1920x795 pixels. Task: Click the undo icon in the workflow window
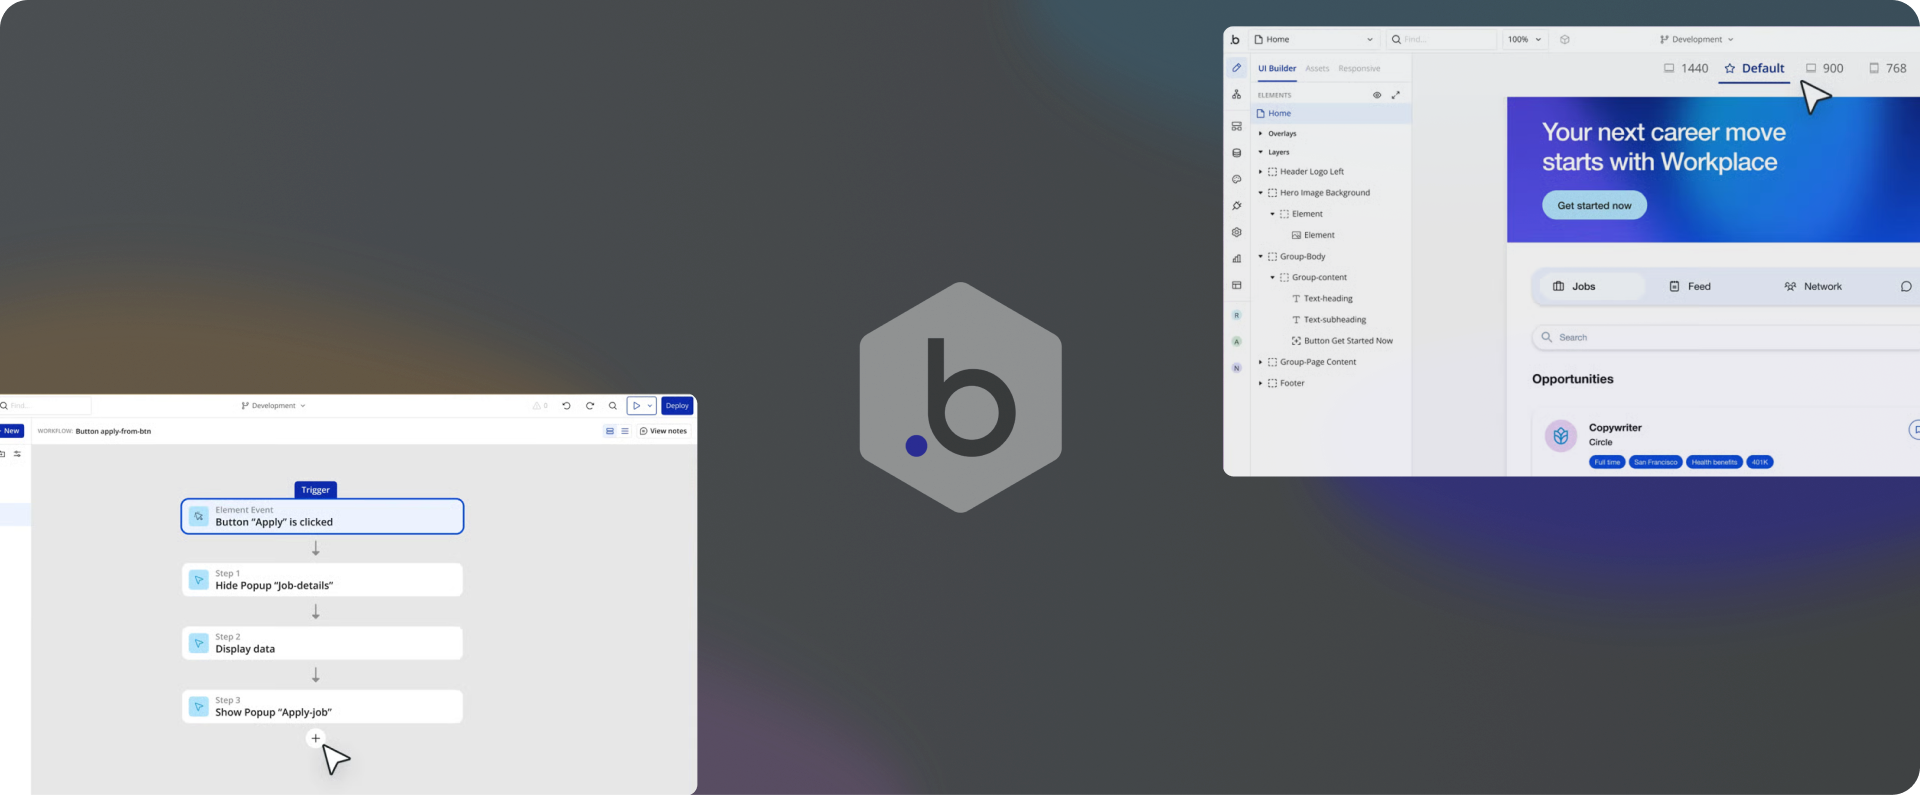pos(566,406)
